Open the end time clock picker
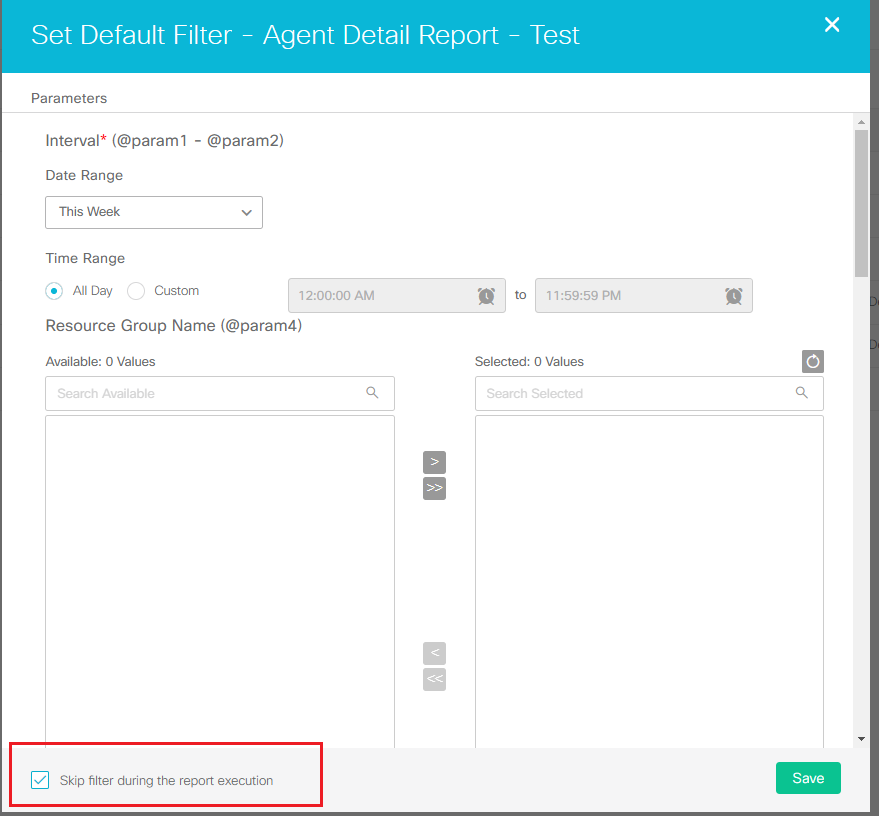Viewport: 879px width, 816px height. click(733, 295)
